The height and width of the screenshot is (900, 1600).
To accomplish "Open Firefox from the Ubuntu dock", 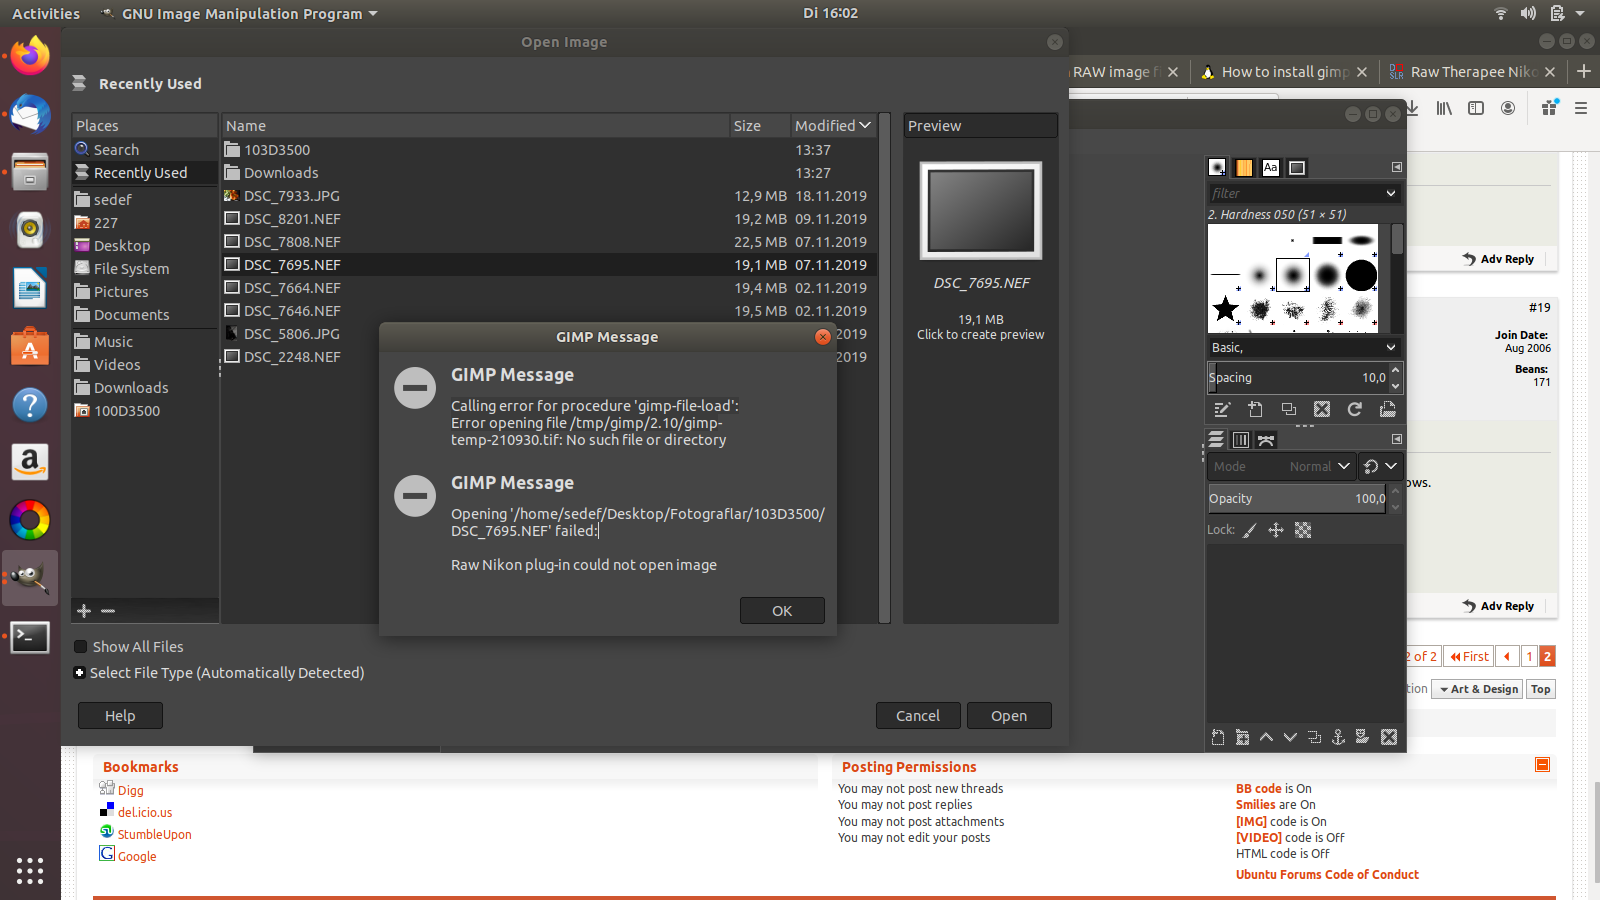I will click(30, 55).
